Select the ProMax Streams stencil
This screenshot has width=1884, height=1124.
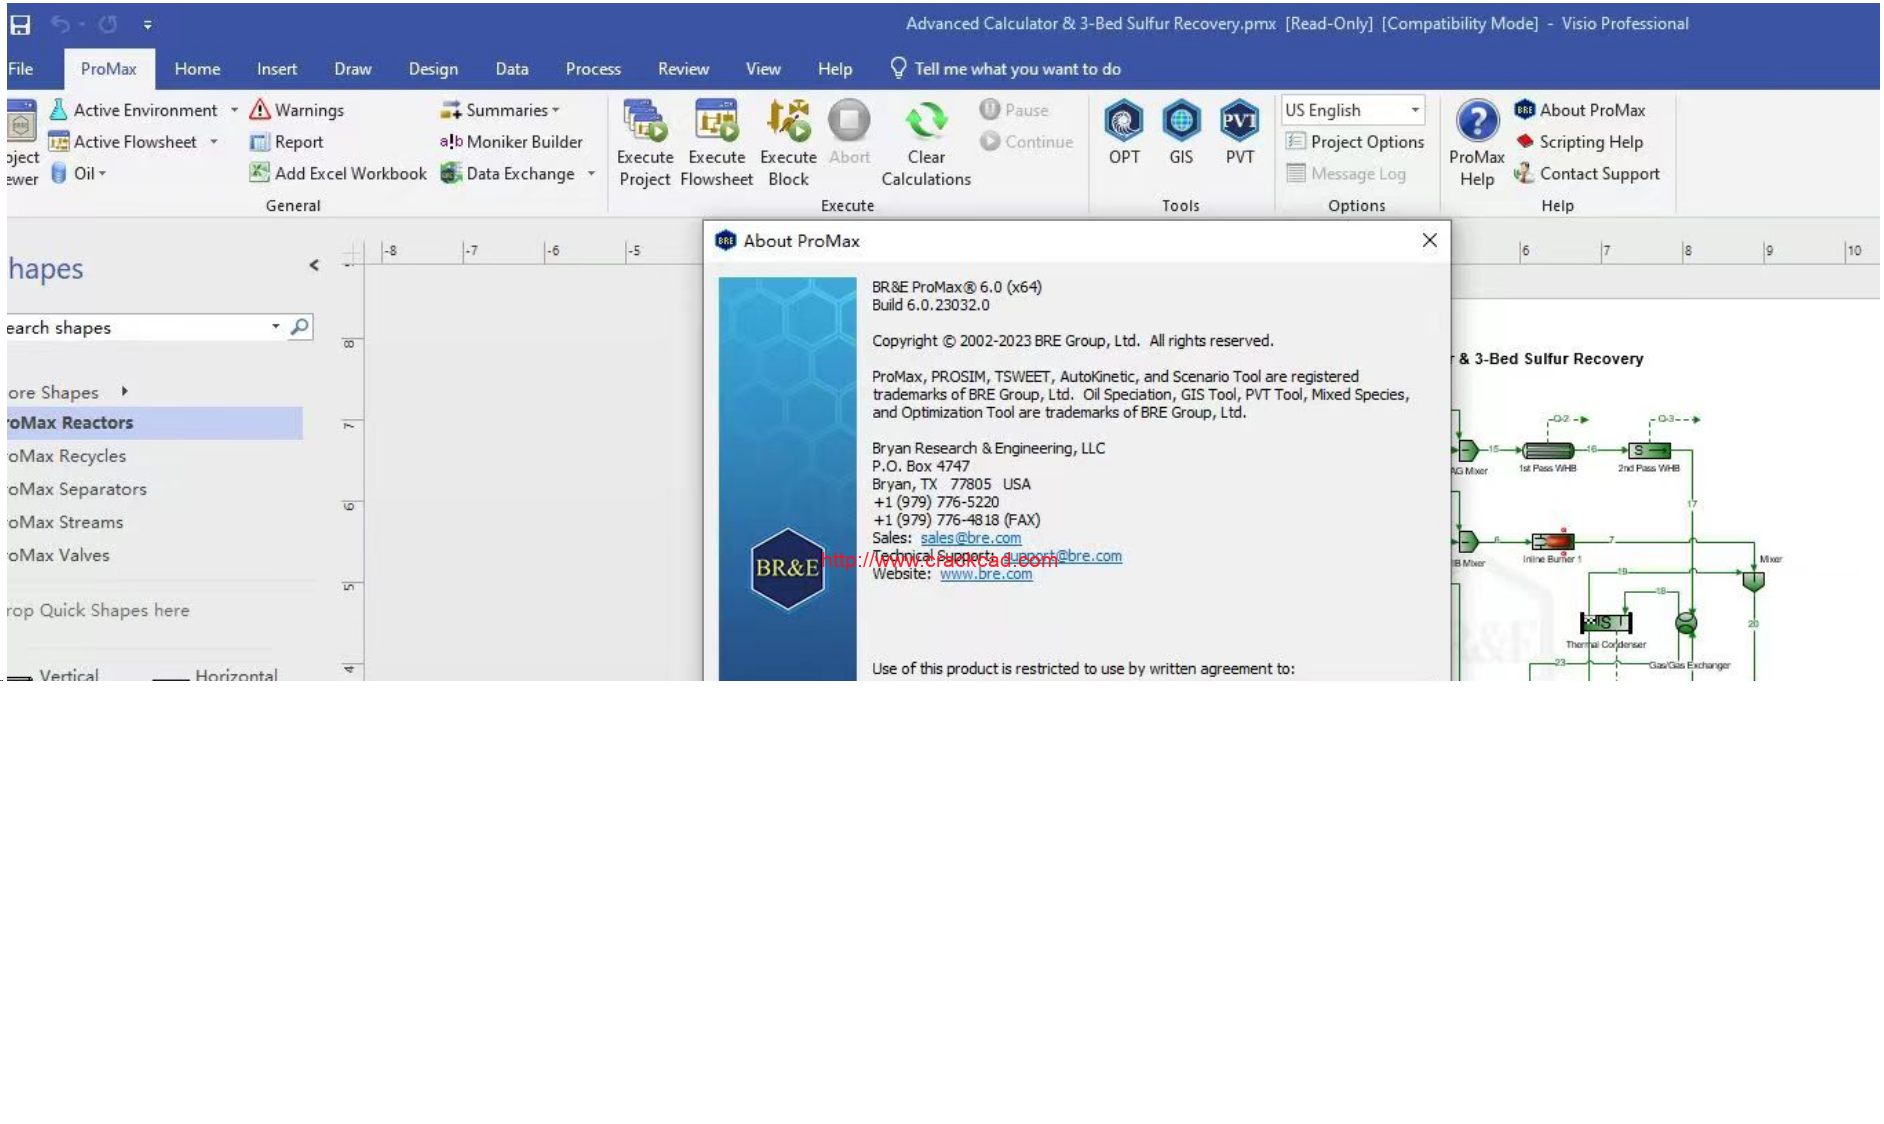click(x=154, y=522)
